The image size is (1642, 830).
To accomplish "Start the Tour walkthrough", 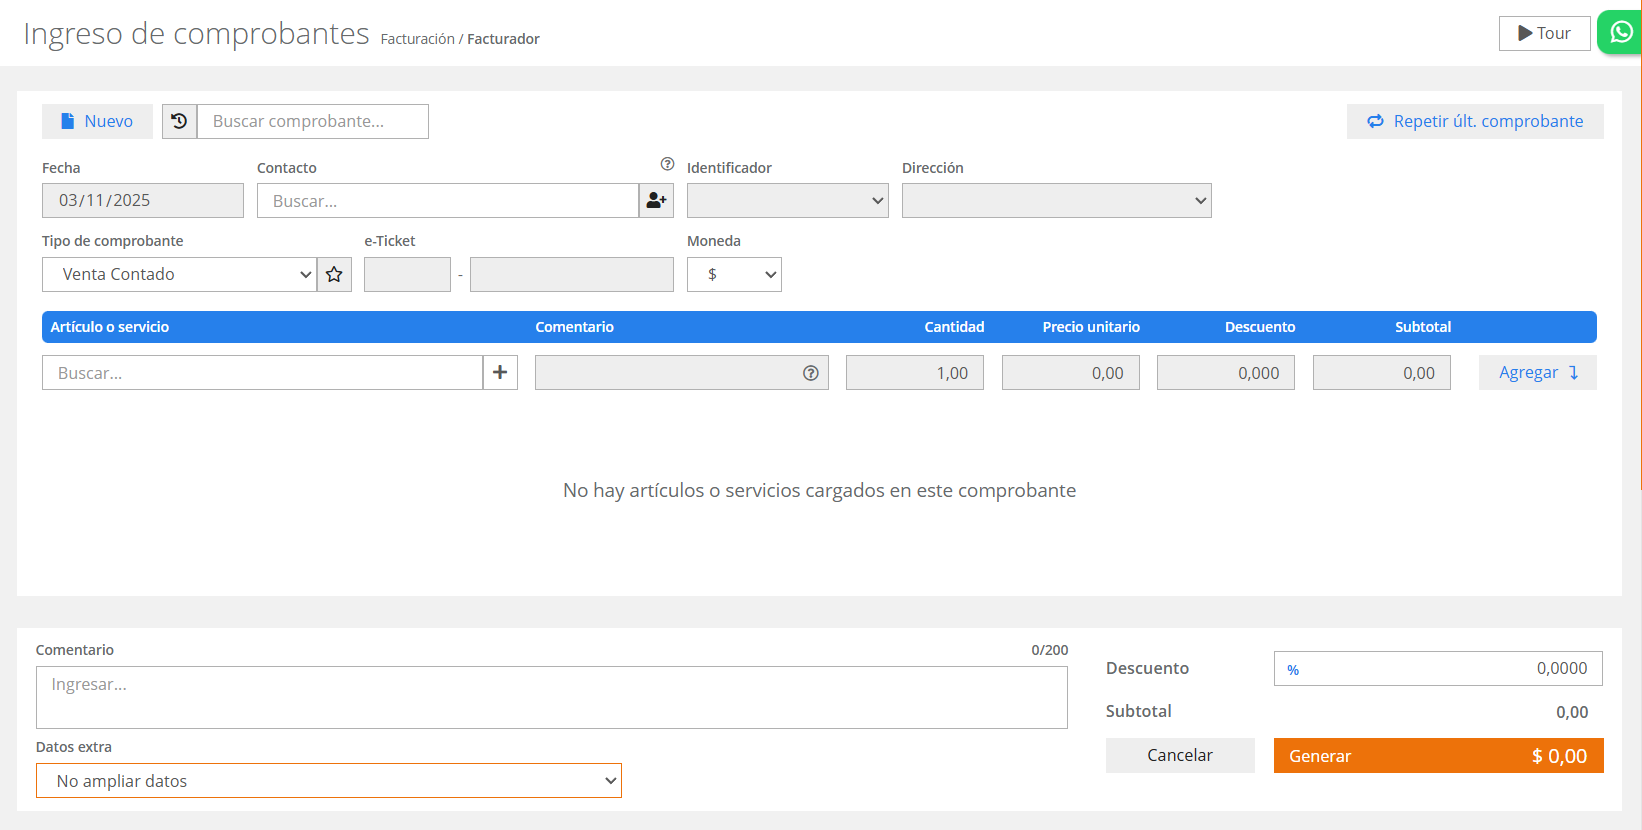I will (1544, 33).
